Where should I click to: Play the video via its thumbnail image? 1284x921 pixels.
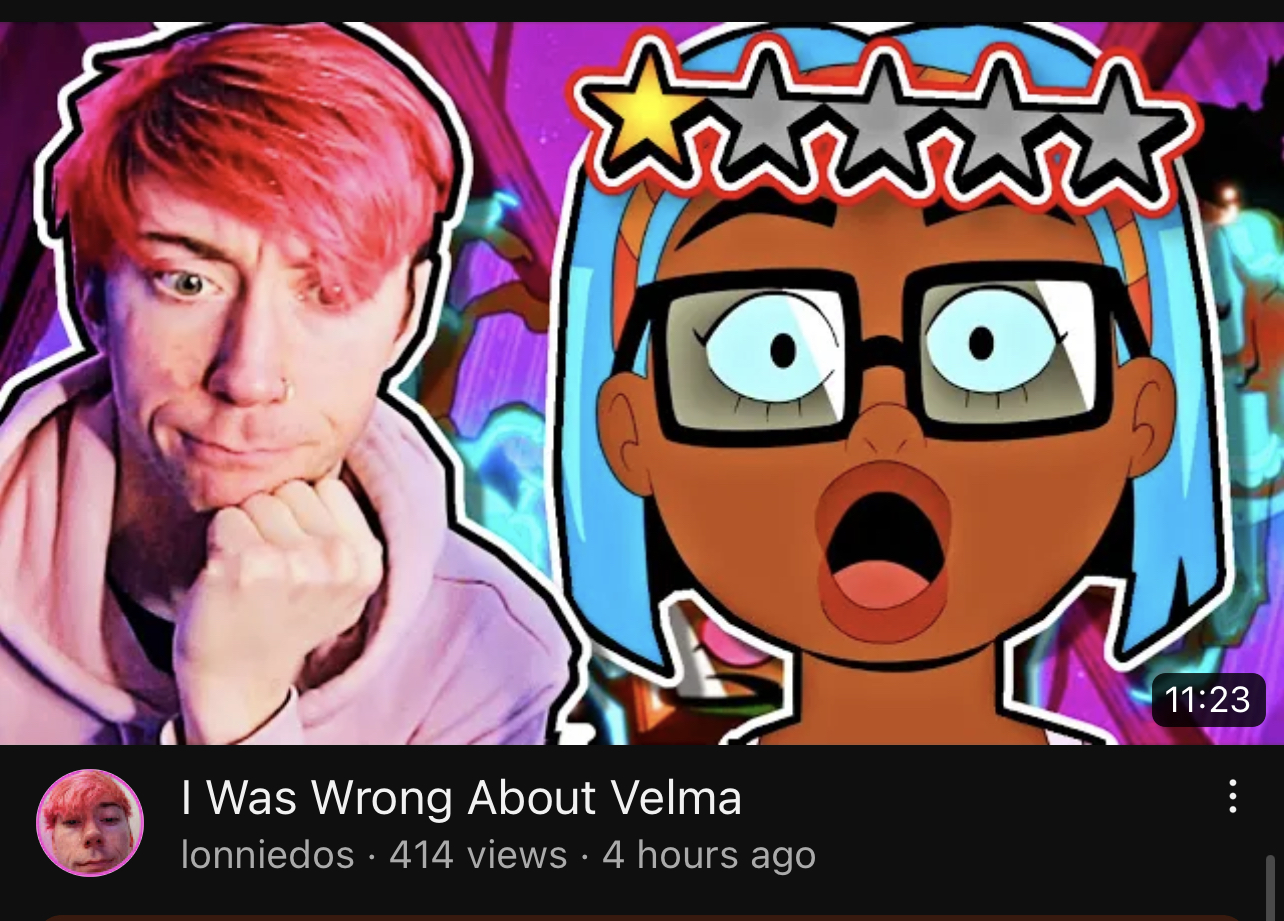tap(642, 383)
